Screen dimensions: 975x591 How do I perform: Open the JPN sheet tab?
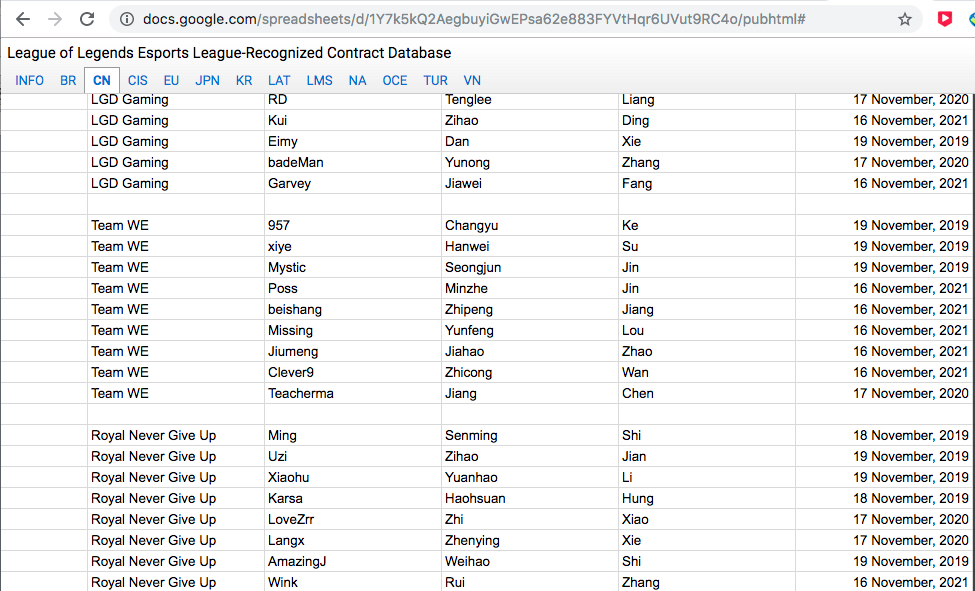(x=208, y=80)
